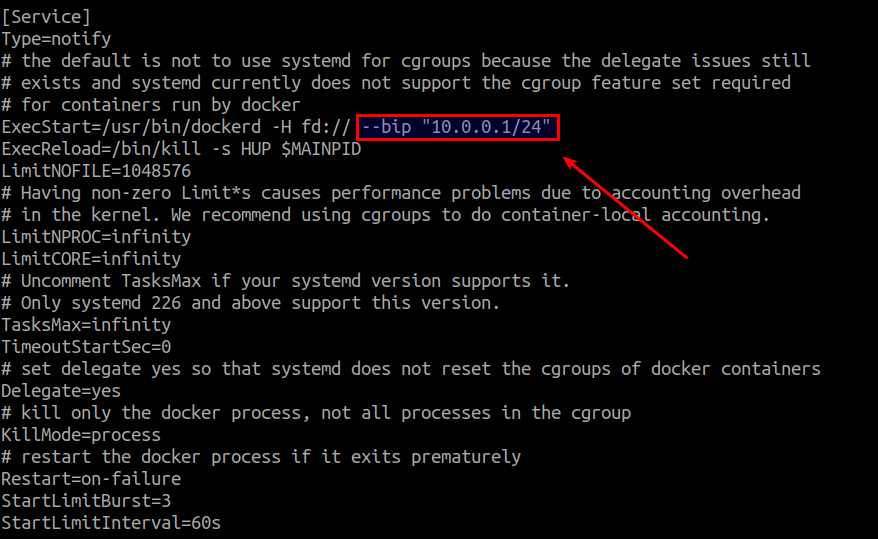Click the [Service] section header line
The width and height of the screenshot is (878, 539).
coord(45,17)
